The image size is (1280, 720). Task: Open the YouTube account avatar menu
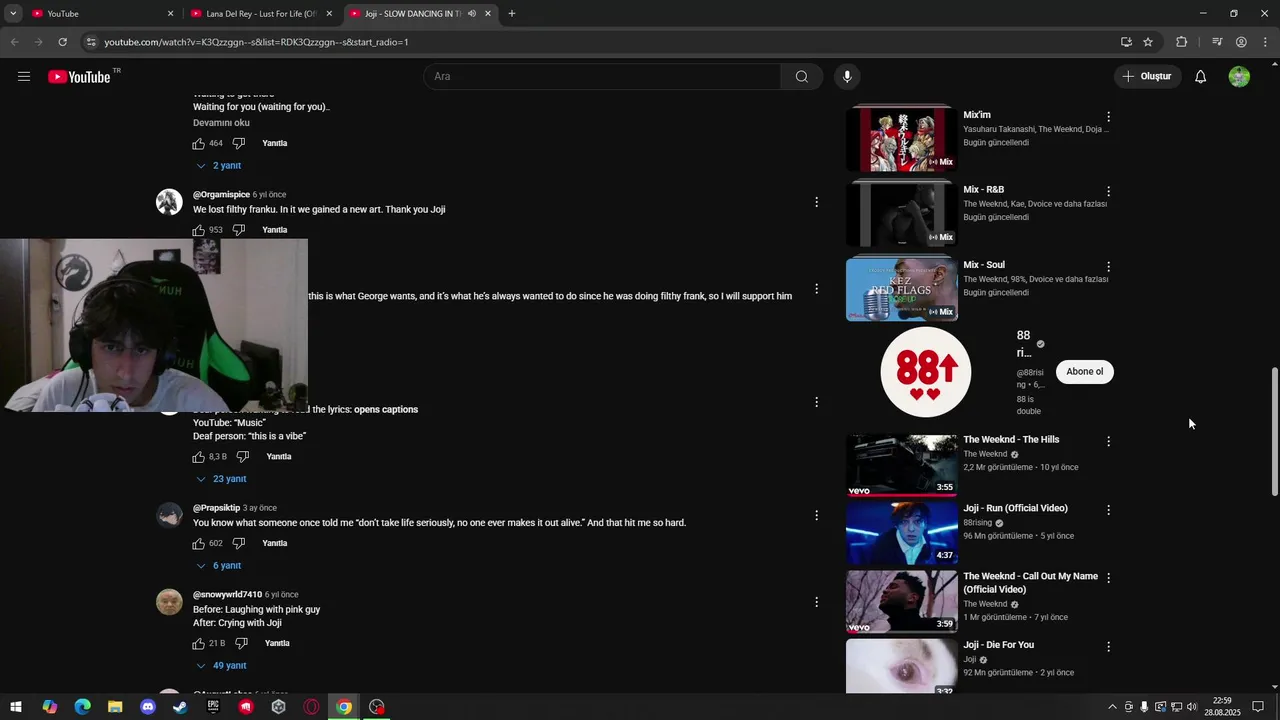[1239, 76]
